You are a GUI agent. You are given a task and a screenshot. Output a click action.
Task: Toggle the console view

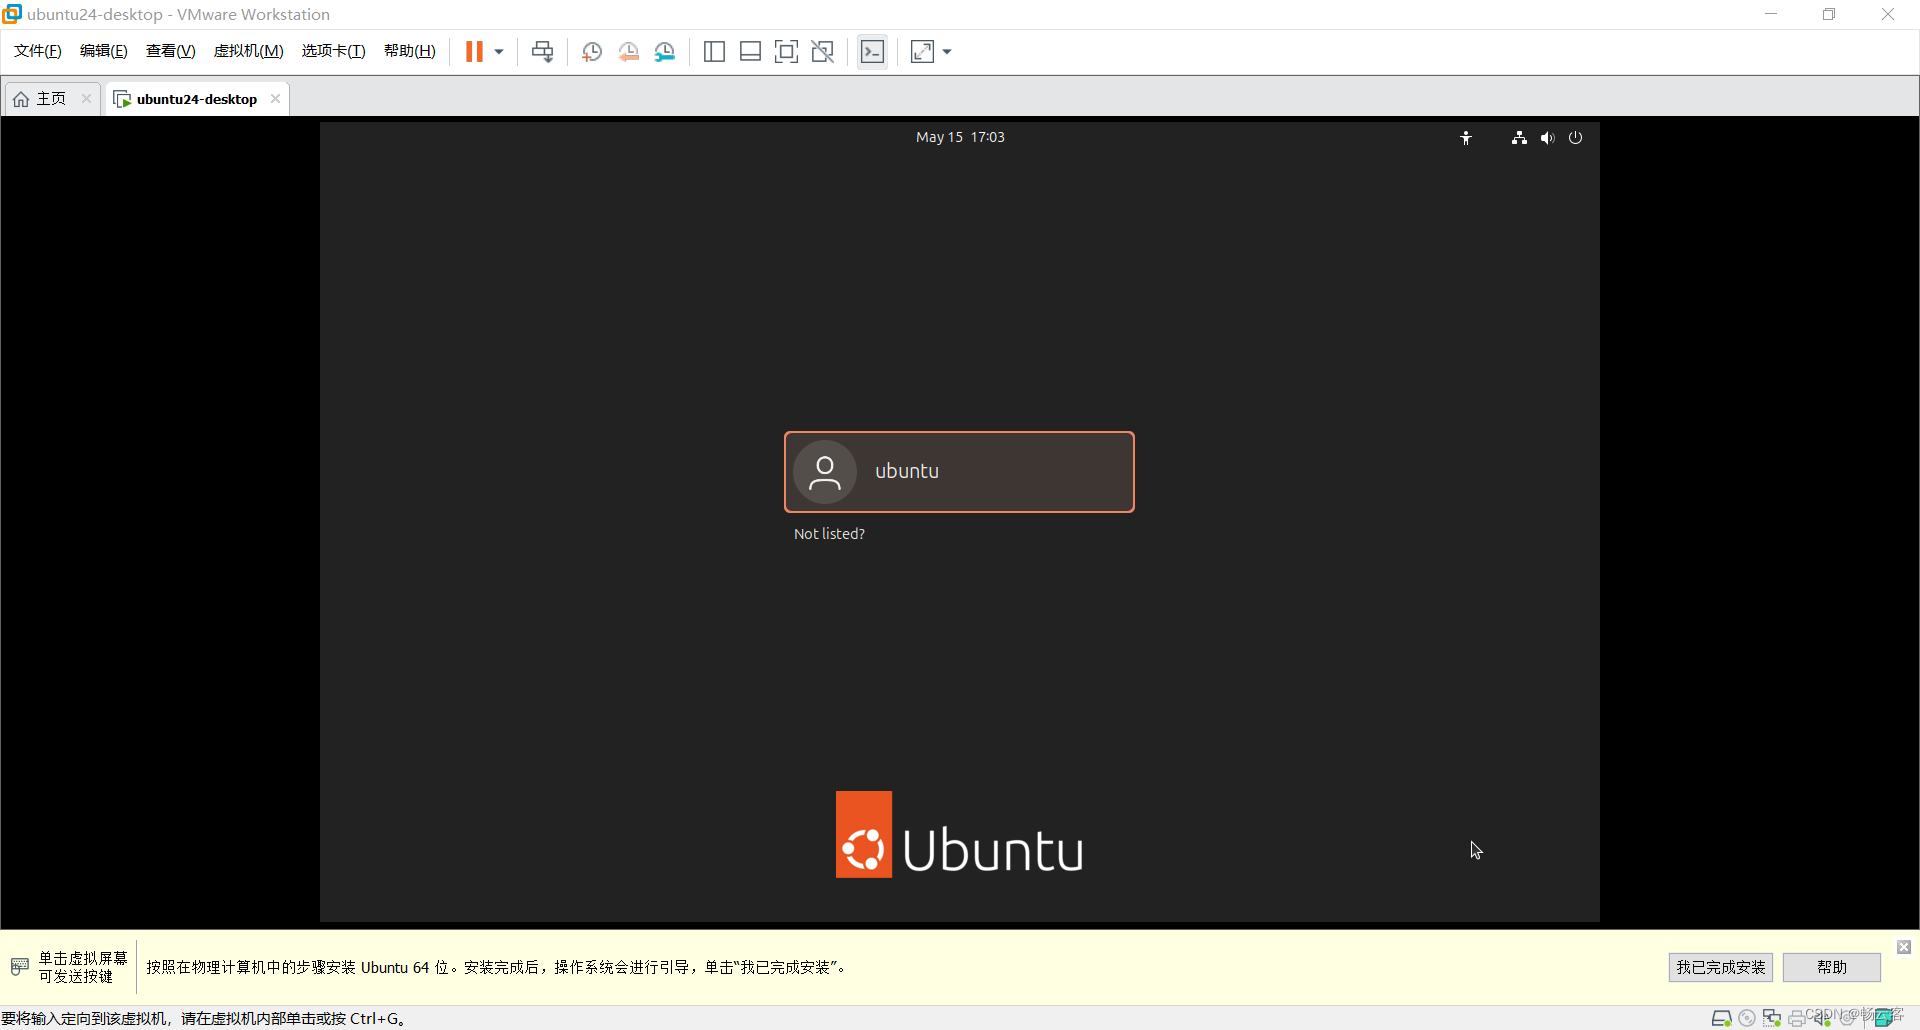pyautogui.click(x=872, y=51)
